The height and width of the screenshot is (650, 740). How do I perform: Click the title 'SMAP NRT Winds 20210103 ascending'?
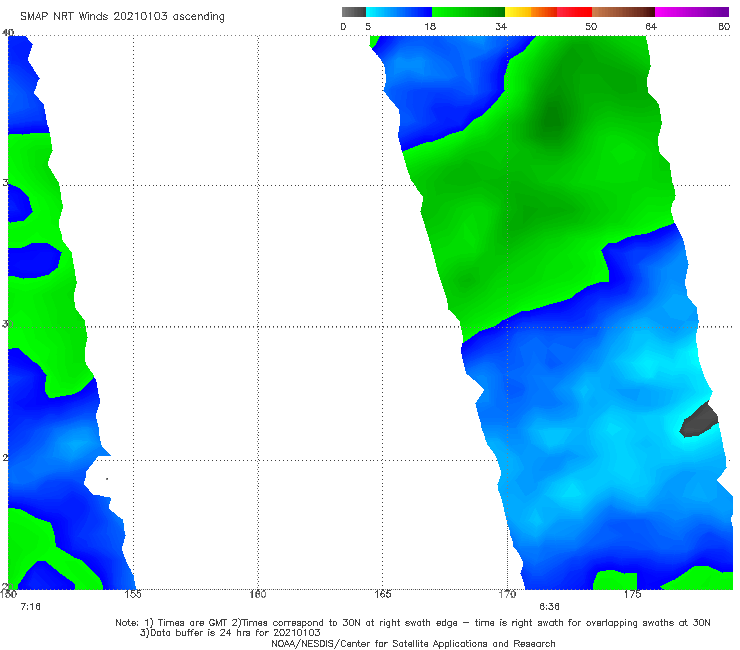[x=122, y=16]
